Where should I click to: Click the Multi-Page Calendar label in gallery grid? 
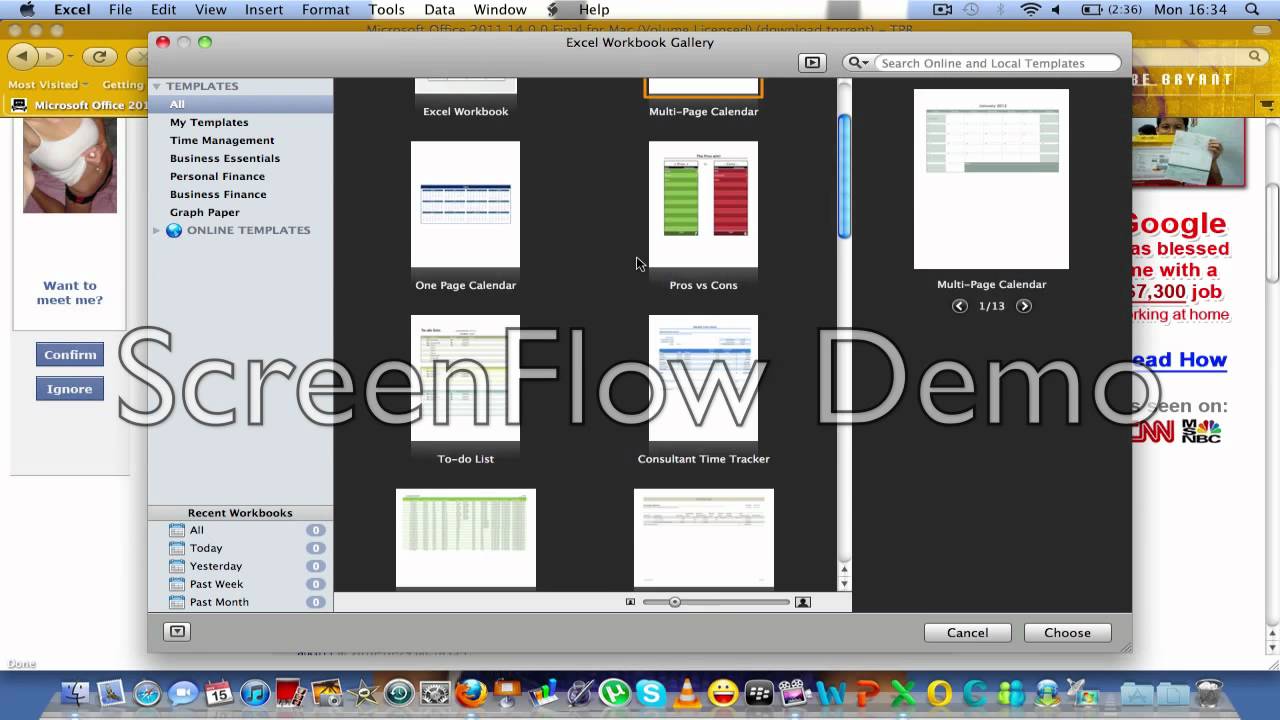[x=703, y=111]
